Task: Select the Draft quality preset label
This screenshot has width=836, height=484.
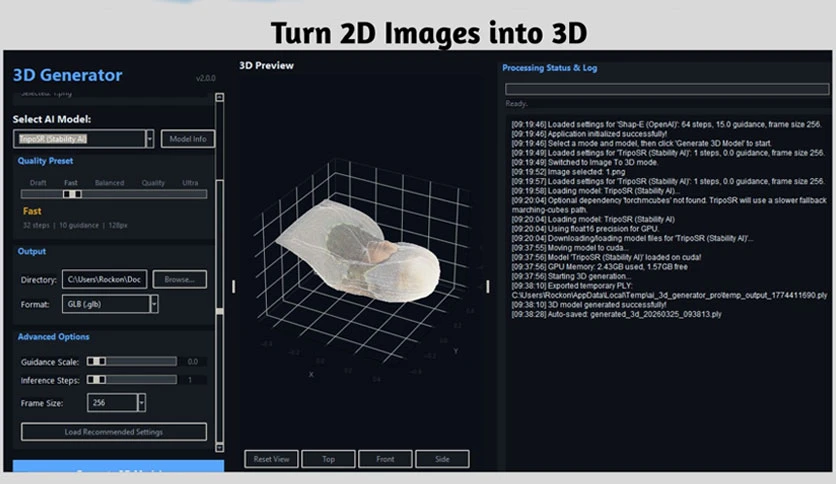Action: click(38, 183)
